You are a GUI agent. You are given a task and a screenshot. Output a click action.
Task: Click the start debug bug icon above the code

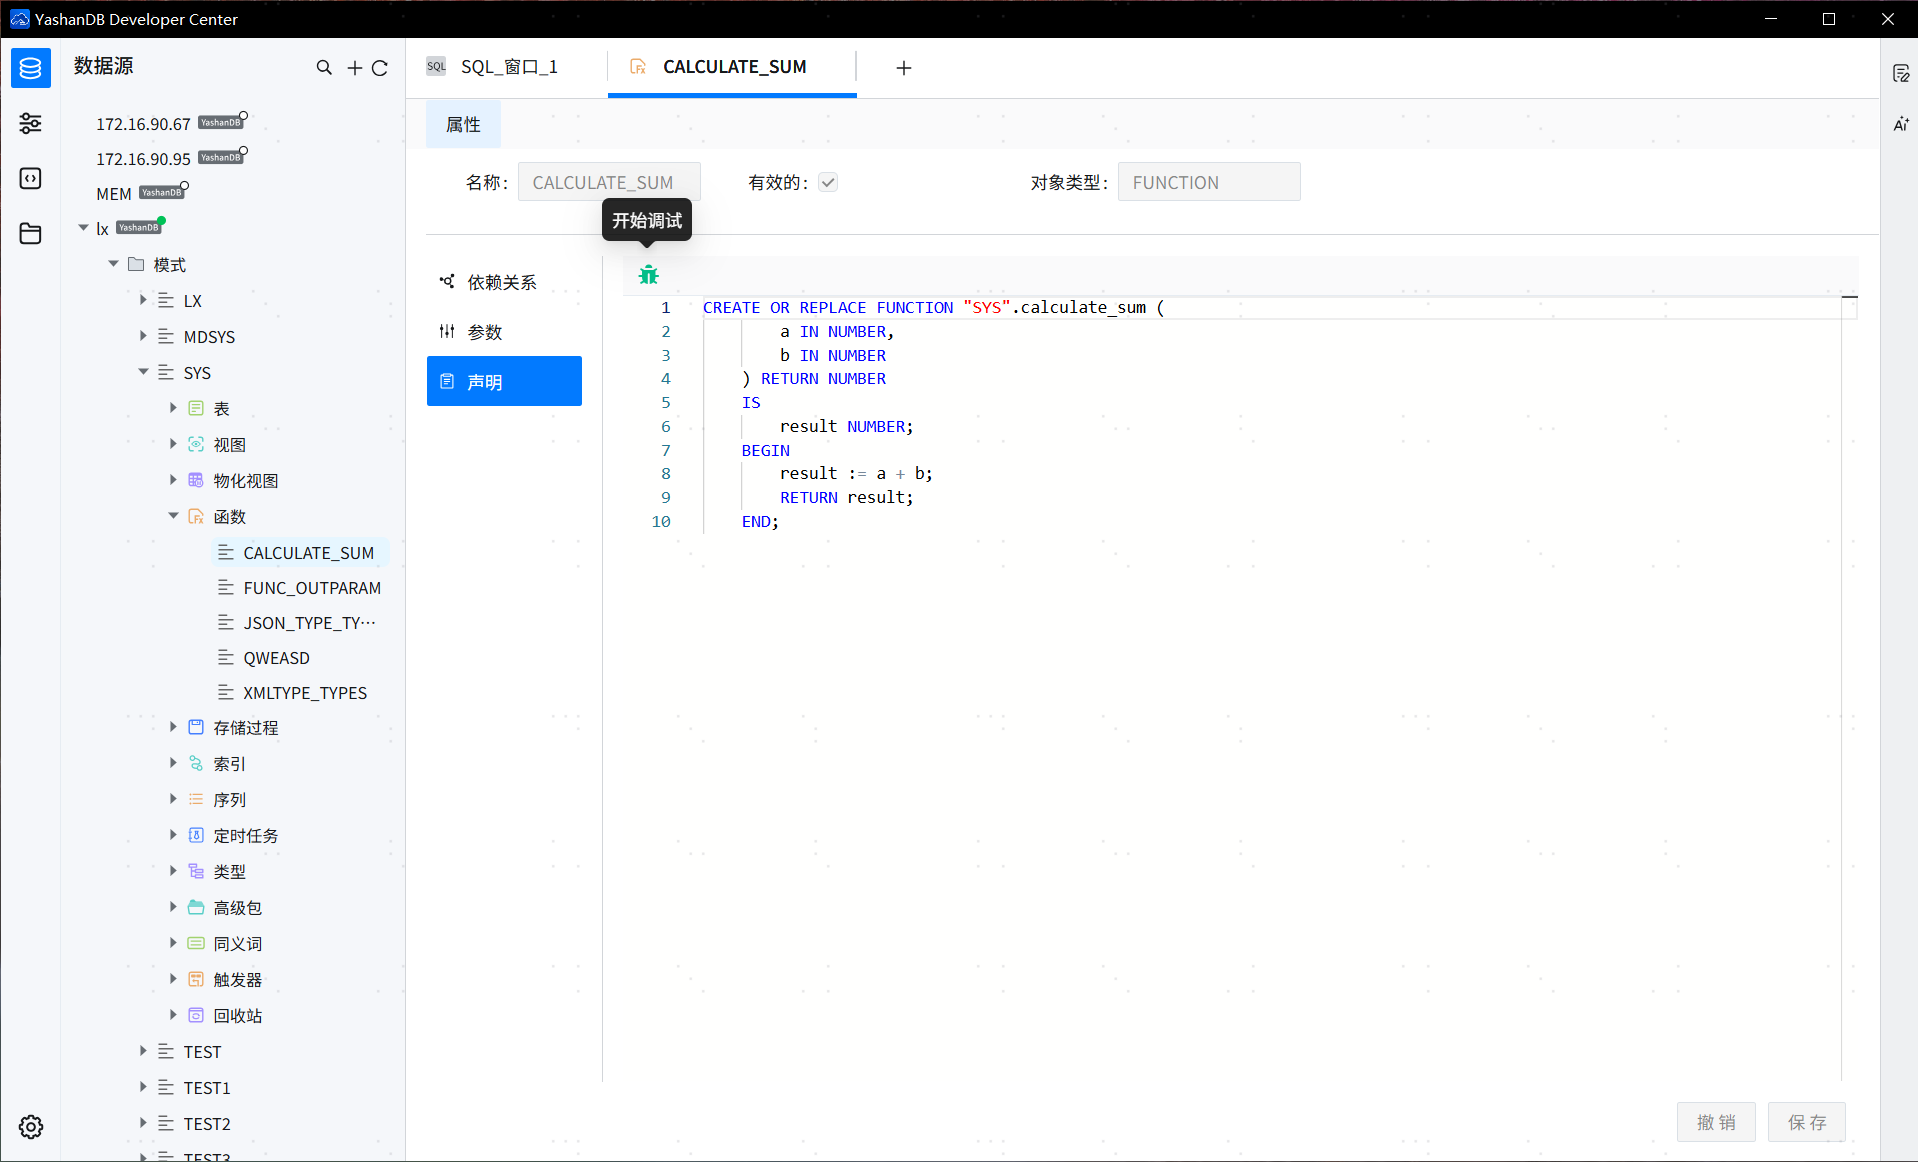click(648, 274)
